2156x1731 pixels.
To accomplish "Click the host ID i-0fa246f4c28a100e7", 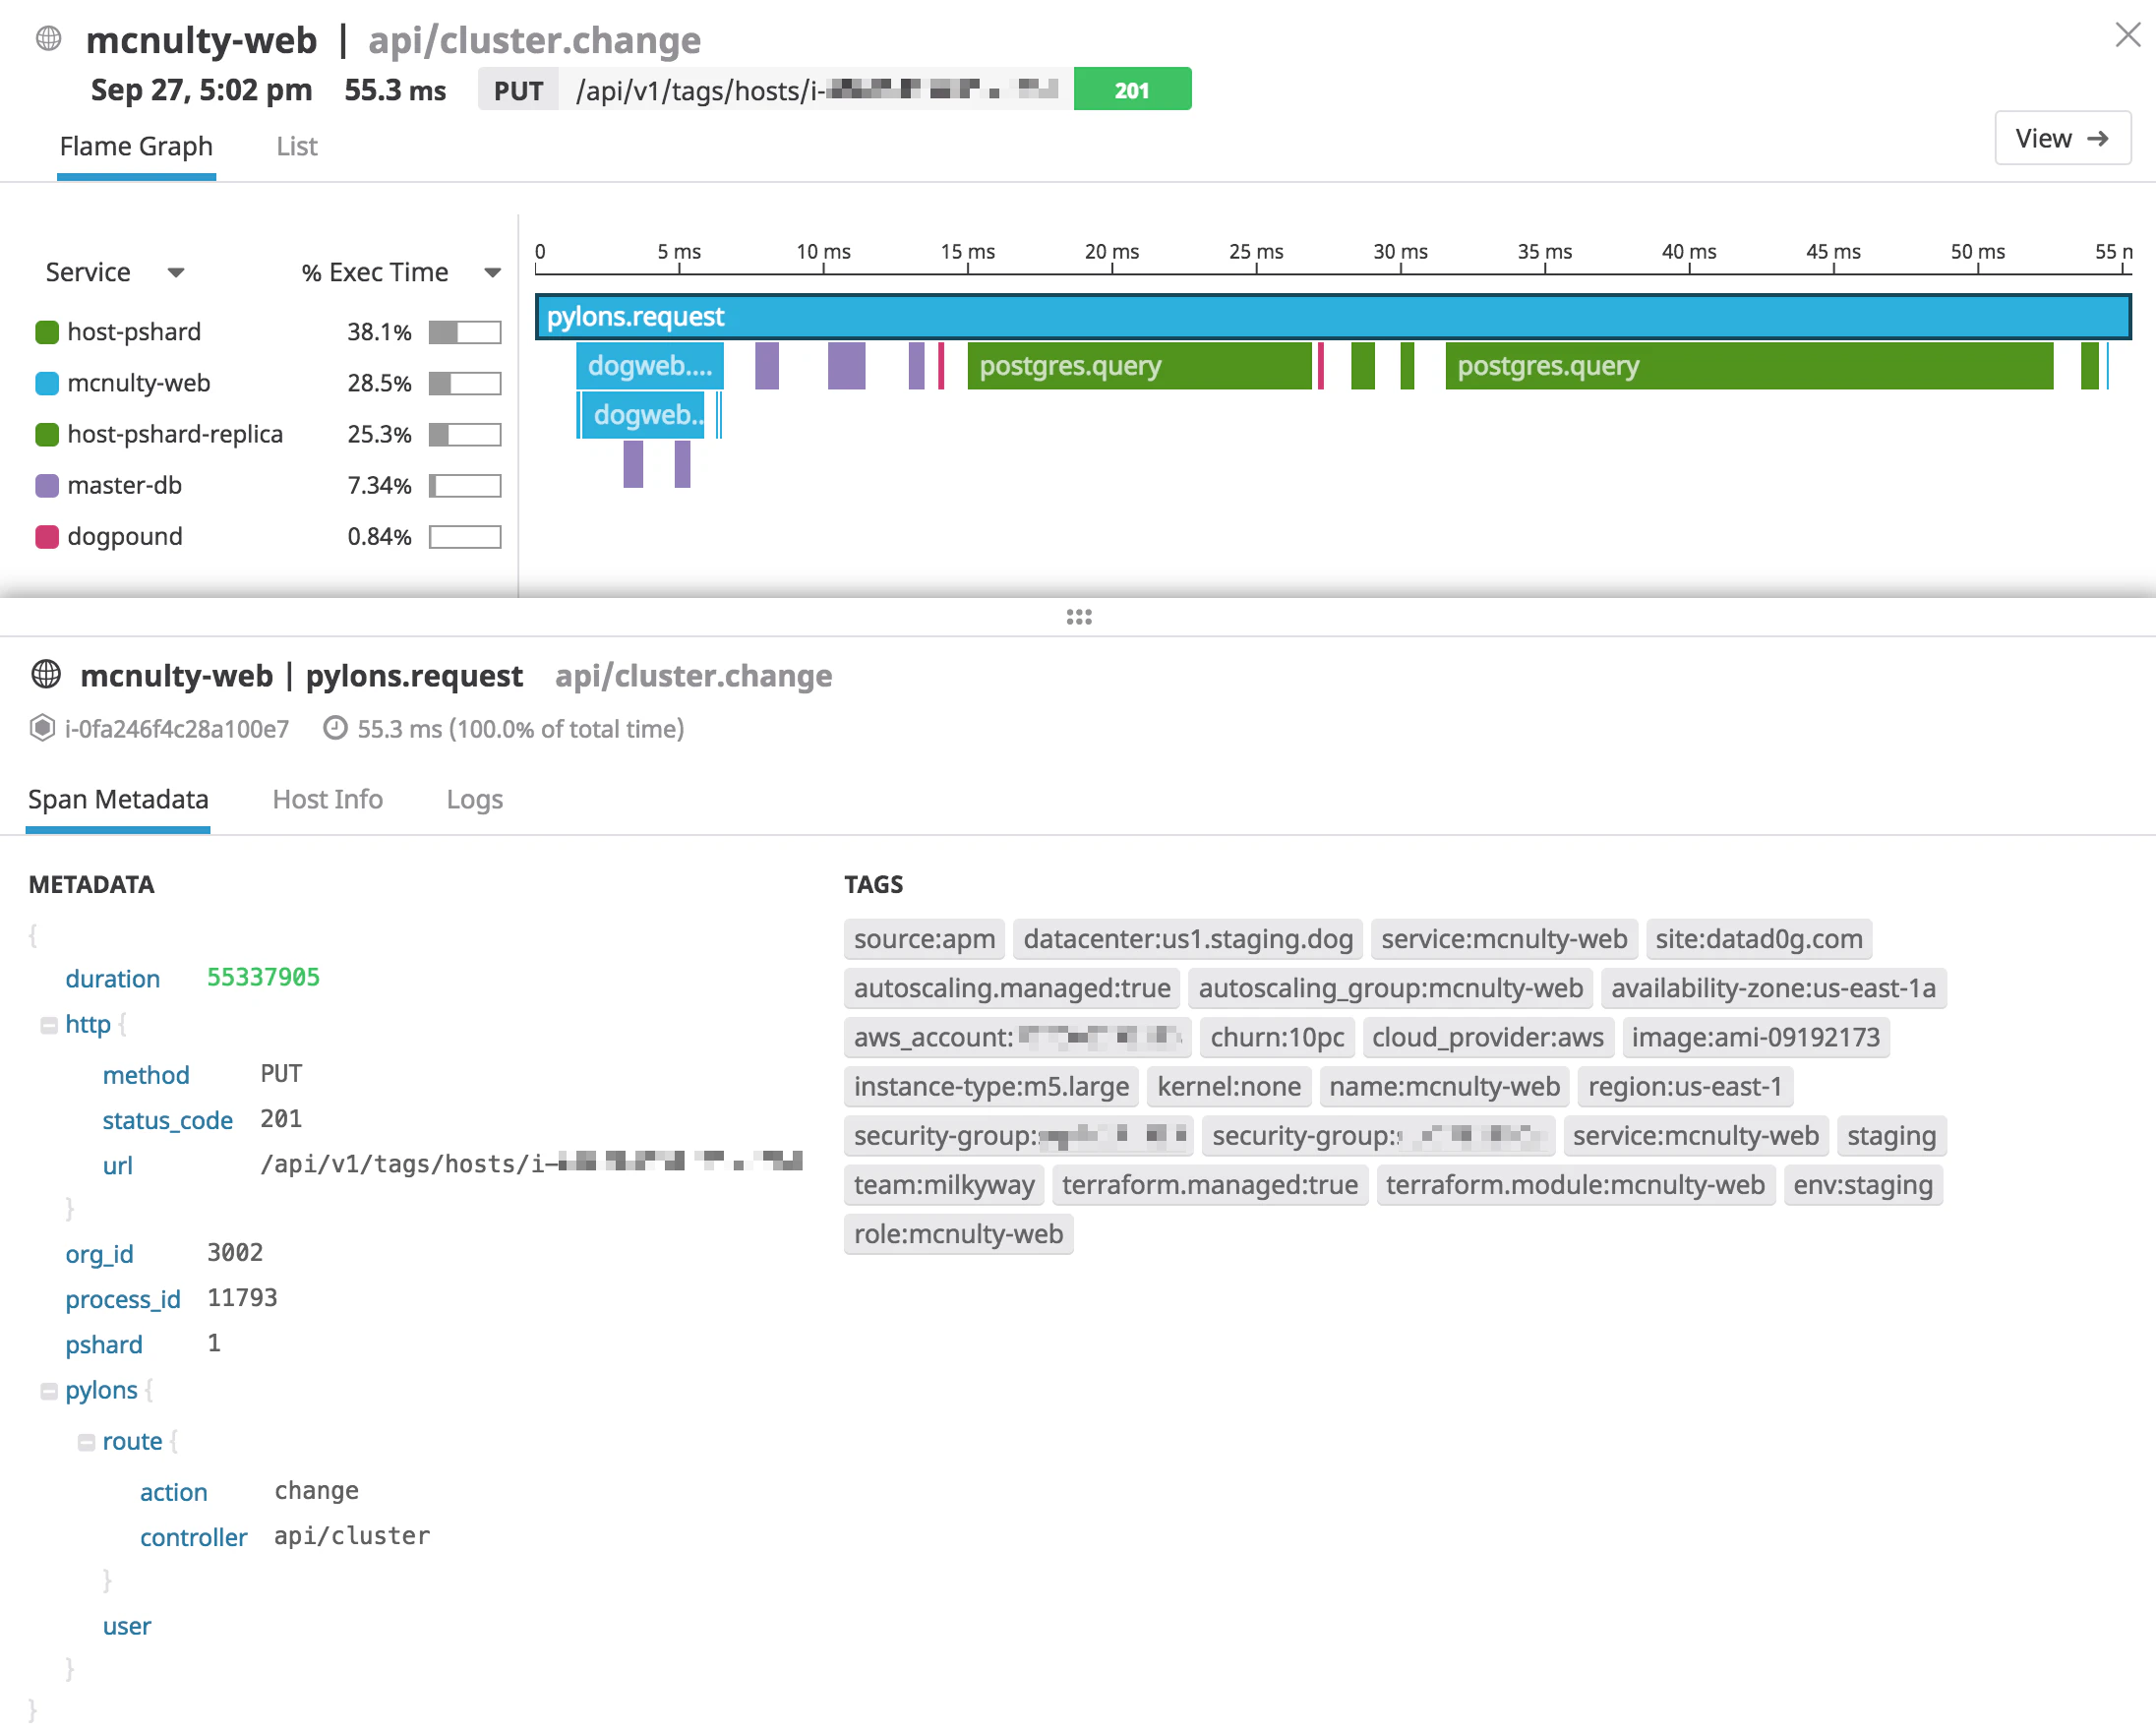I will pyautogui.click(x=177, y=729).
